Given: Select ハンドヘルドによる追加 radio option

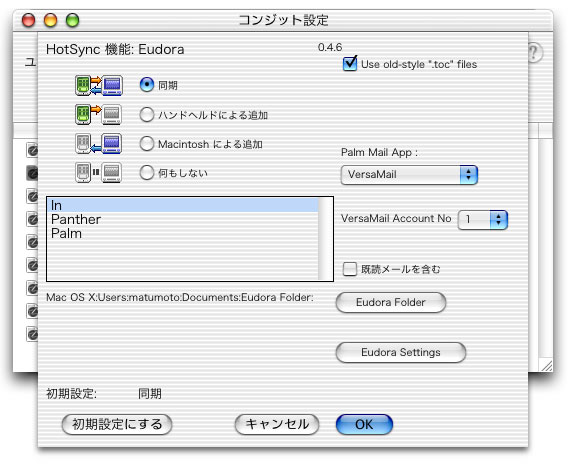Looking at the screenshot, I should pos(146,115).
